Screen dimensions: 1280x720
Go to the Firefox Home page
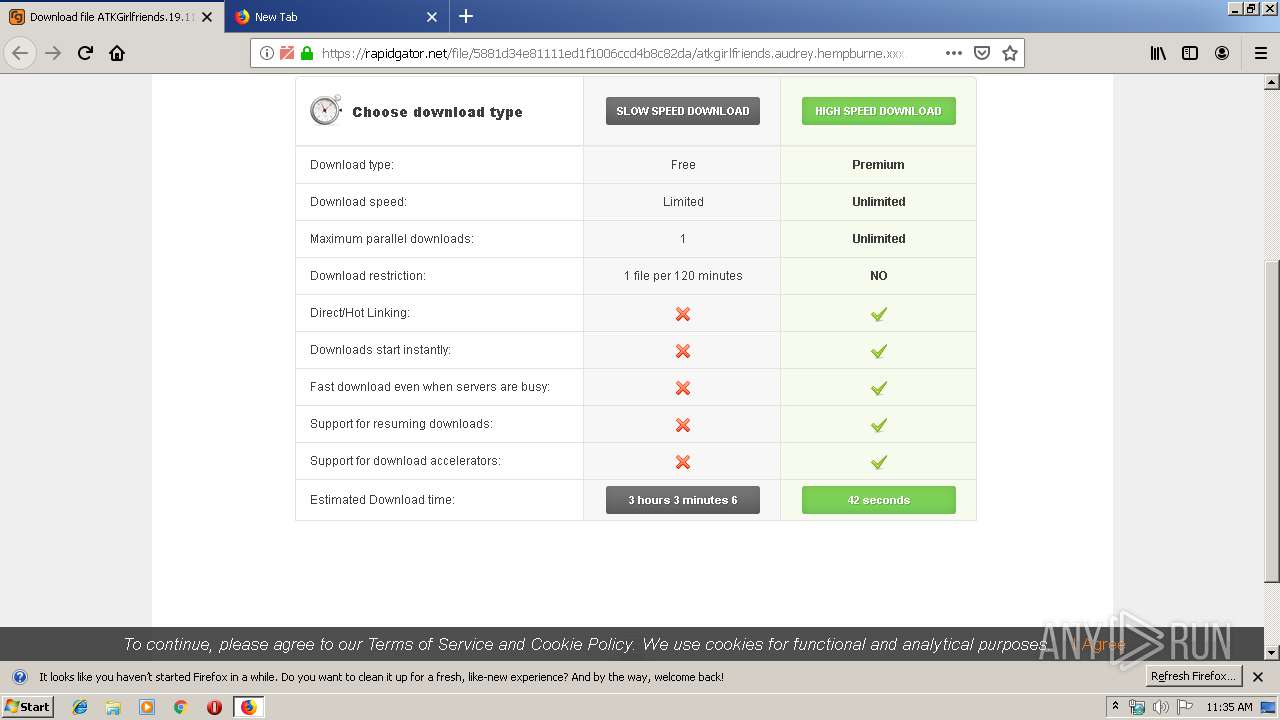coord(117,53)
